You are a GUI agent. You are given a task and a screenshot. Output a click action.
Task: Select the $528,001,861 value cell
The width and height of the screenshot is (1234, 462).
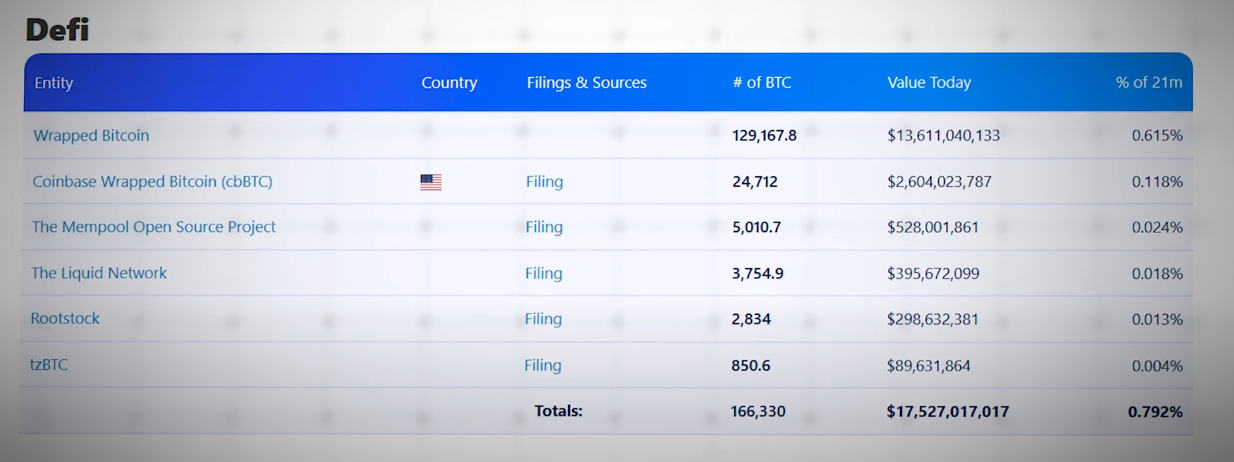tap(933, 227)
